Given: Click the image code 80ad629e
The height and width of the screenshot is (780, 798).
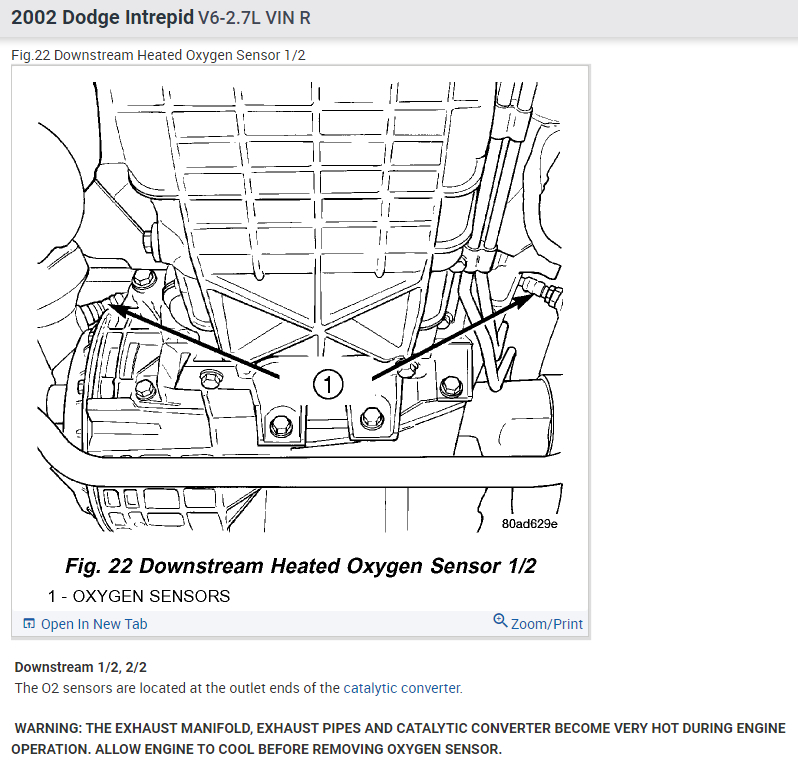Looking at the screenshot, I should tap(529, 524).
